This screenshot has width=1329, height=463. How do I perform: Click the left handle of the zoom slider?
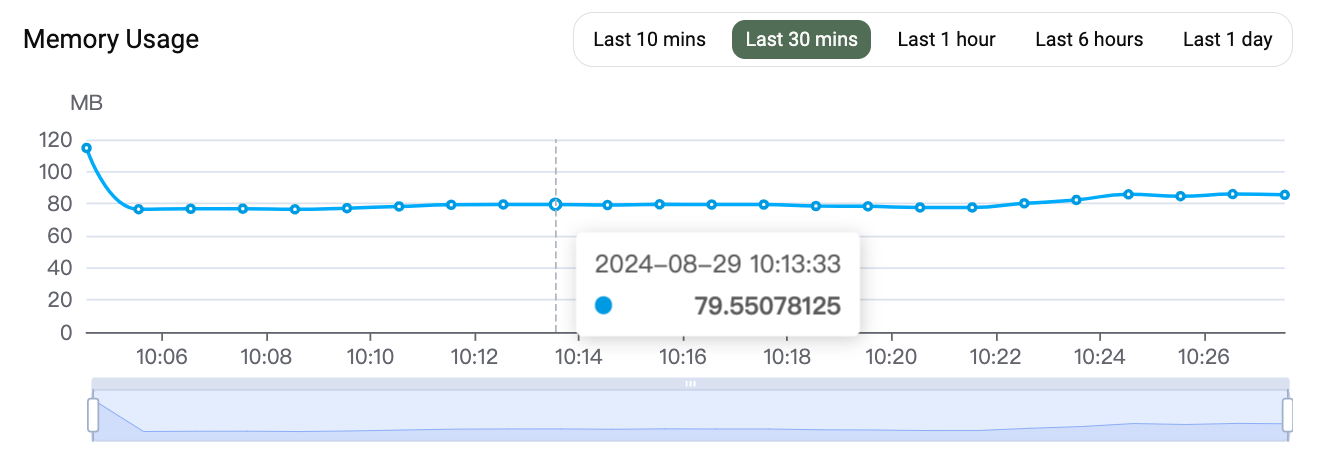coord(93,414)
